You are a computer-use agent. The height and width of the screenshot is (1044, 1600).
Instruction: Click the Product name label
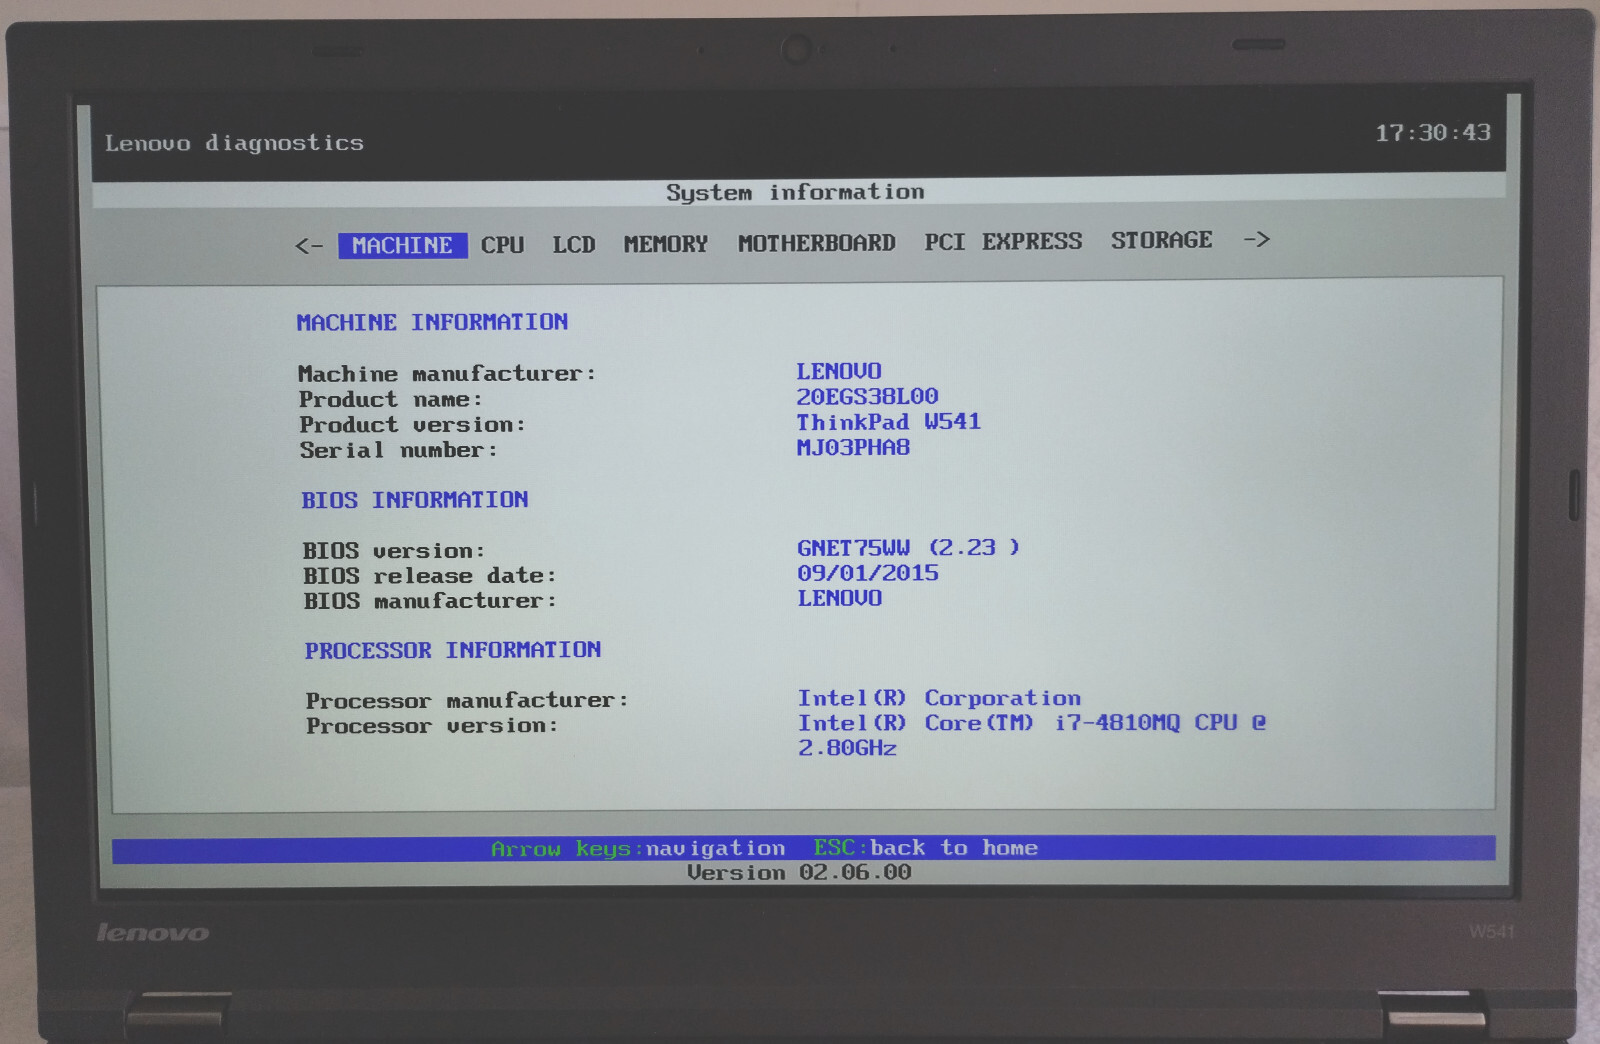coord(391,399)
